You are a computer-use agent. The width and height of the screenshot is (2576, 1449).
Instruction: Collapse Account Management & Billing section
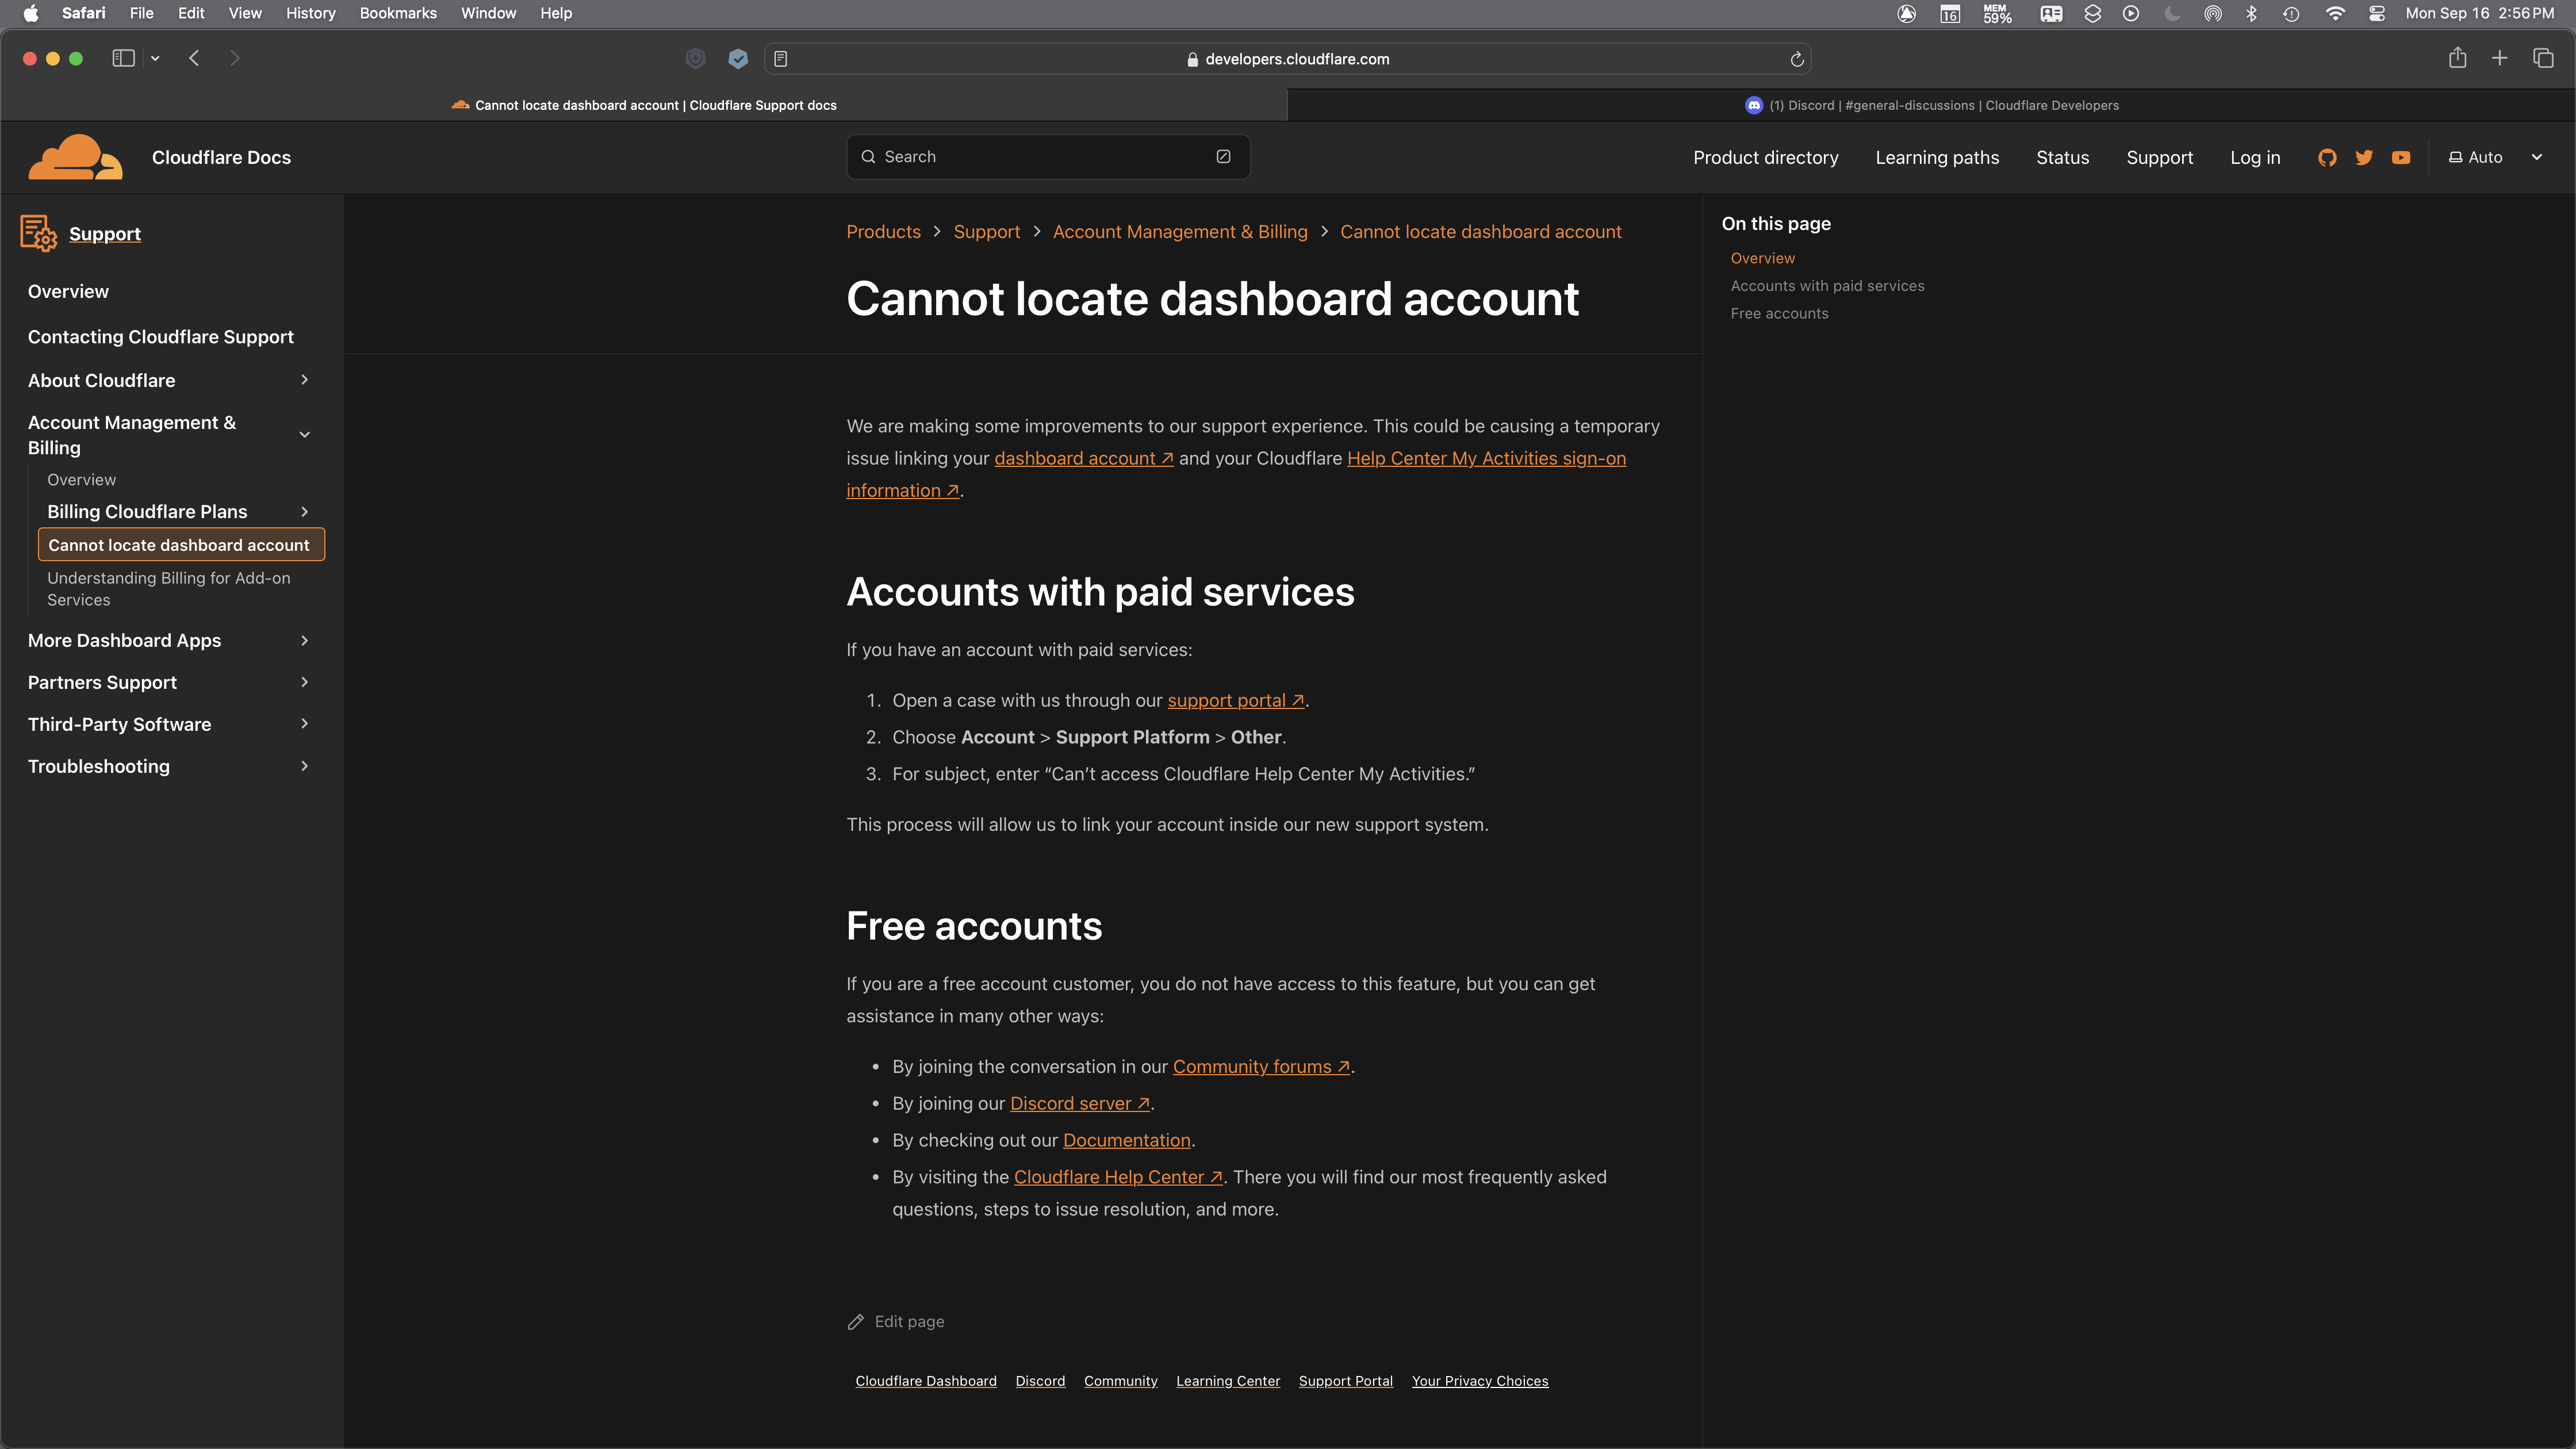click(x=304, y=435)
